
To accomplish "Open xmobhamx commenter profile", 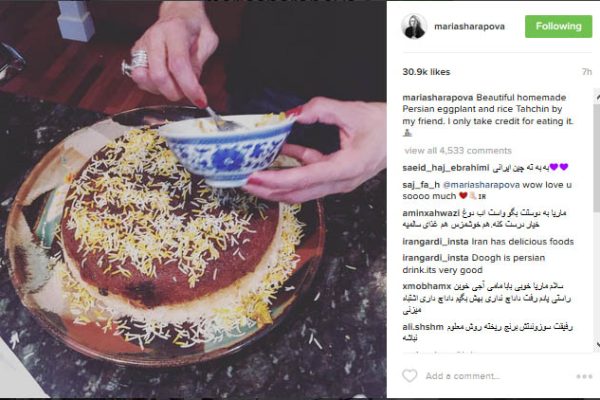I will pyautogui.click(x=427, y=286).
